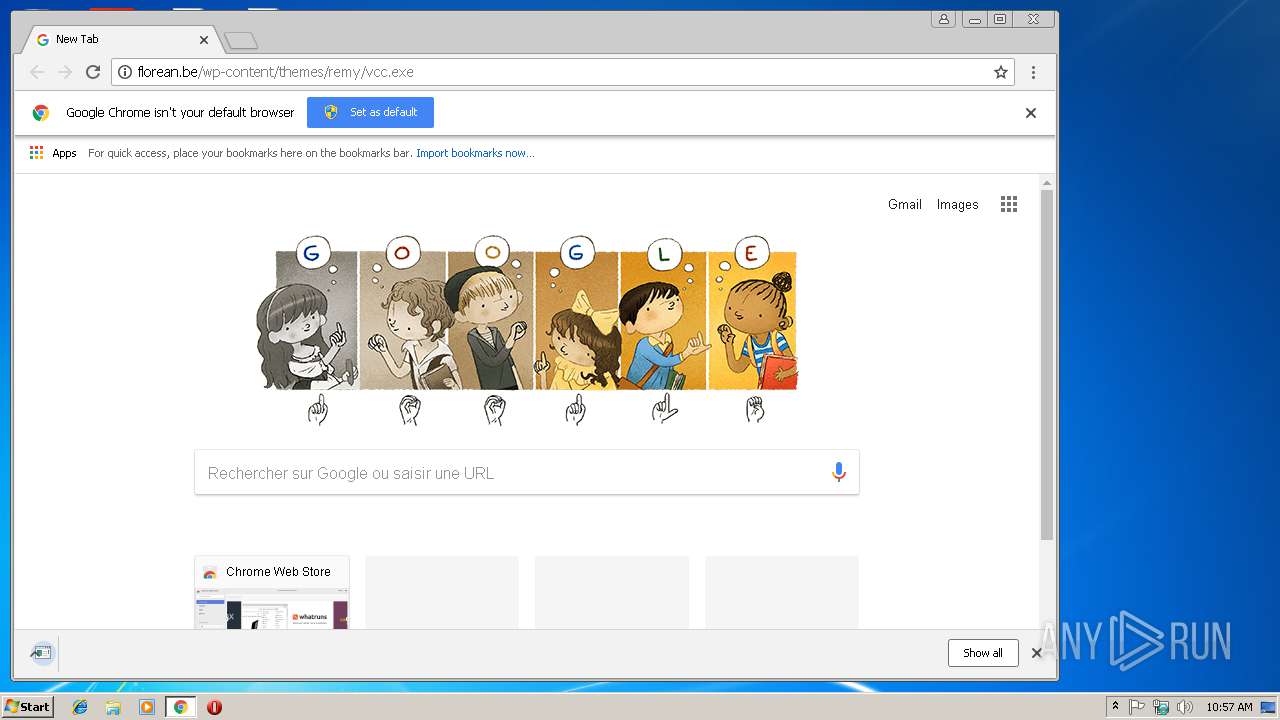The height and width of the screenshot is (720, 1280).
Task: Start voice search with the microphone icon
Action: (839, 473)
